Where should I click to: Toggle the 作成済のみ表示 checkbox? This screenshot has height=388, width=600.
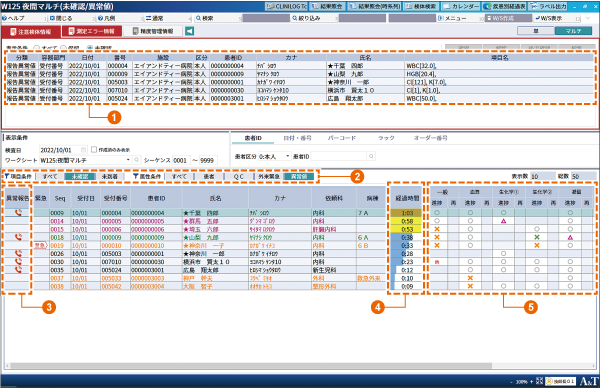(94, 150)
